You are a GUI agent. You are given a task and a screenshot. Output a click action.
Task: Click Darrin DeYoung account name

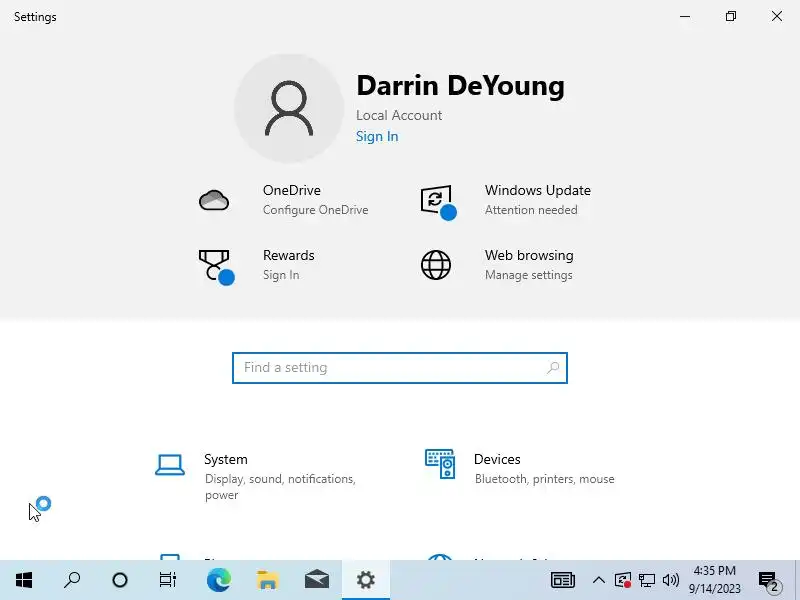(461, 85)
